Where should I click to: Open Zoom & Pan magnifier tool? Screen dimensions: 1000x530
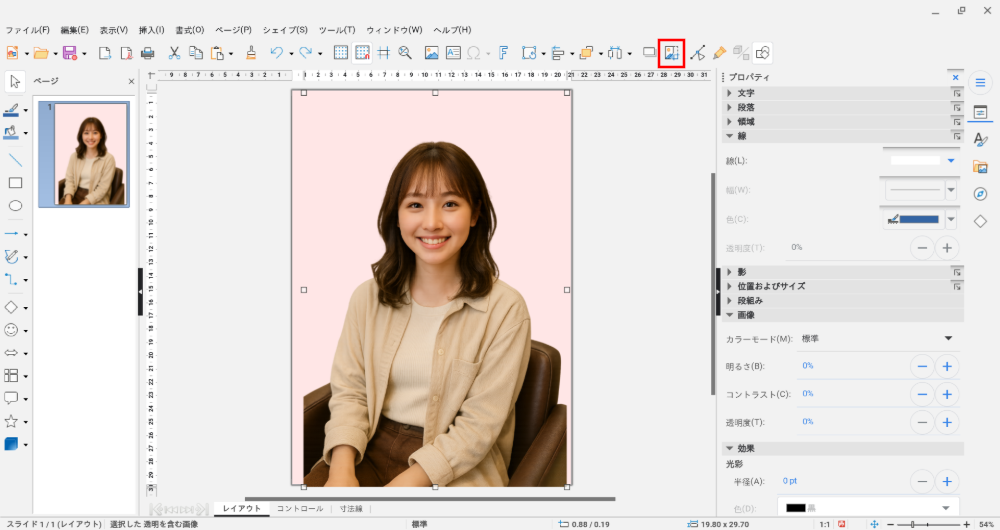click(x=405, y=53)
